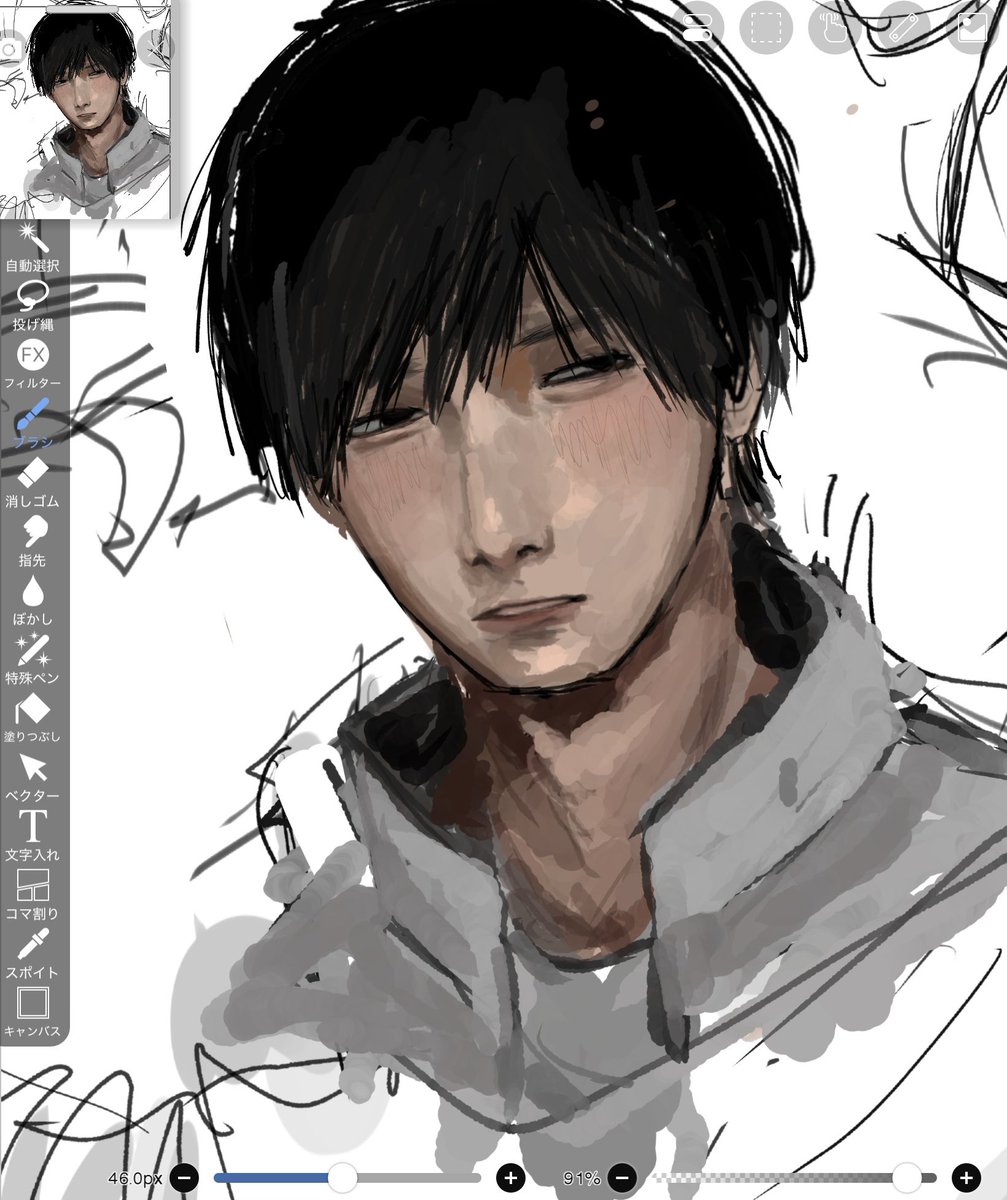Open the Canvas tool
Viewport: 1007px width, 1200px height.
(33, 1011)
